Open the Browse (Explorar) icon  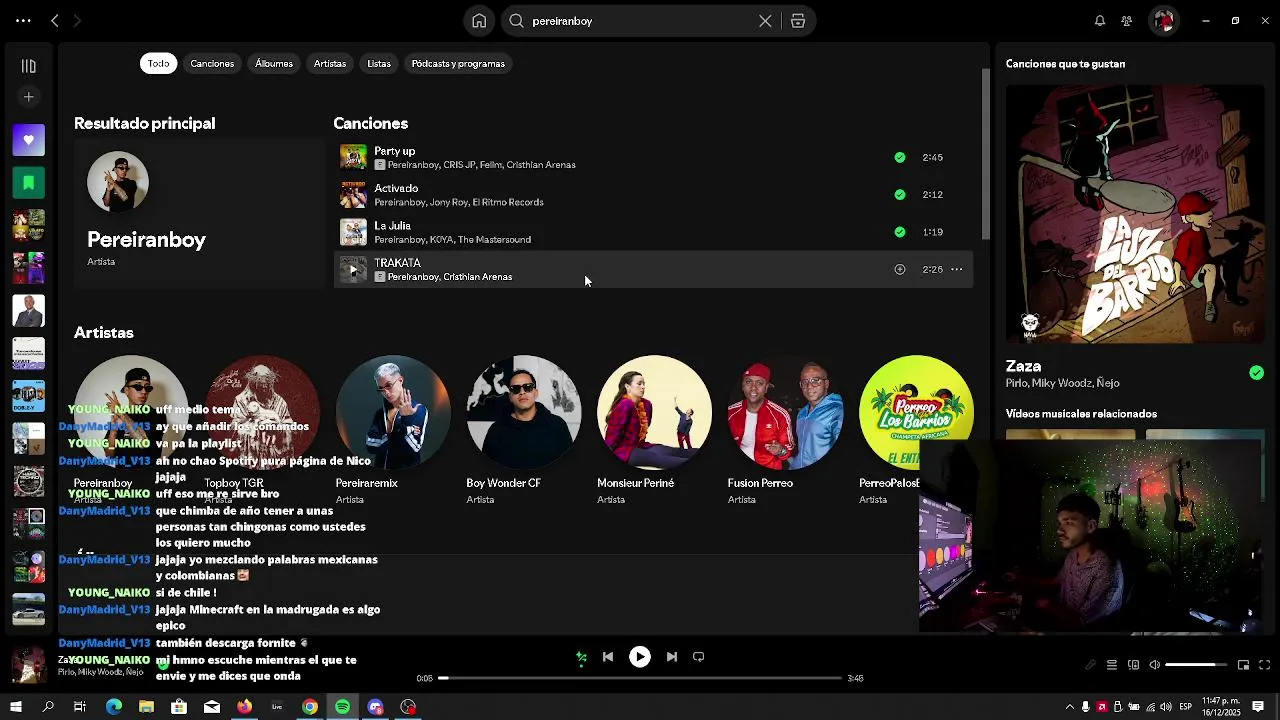click(798, 21)
